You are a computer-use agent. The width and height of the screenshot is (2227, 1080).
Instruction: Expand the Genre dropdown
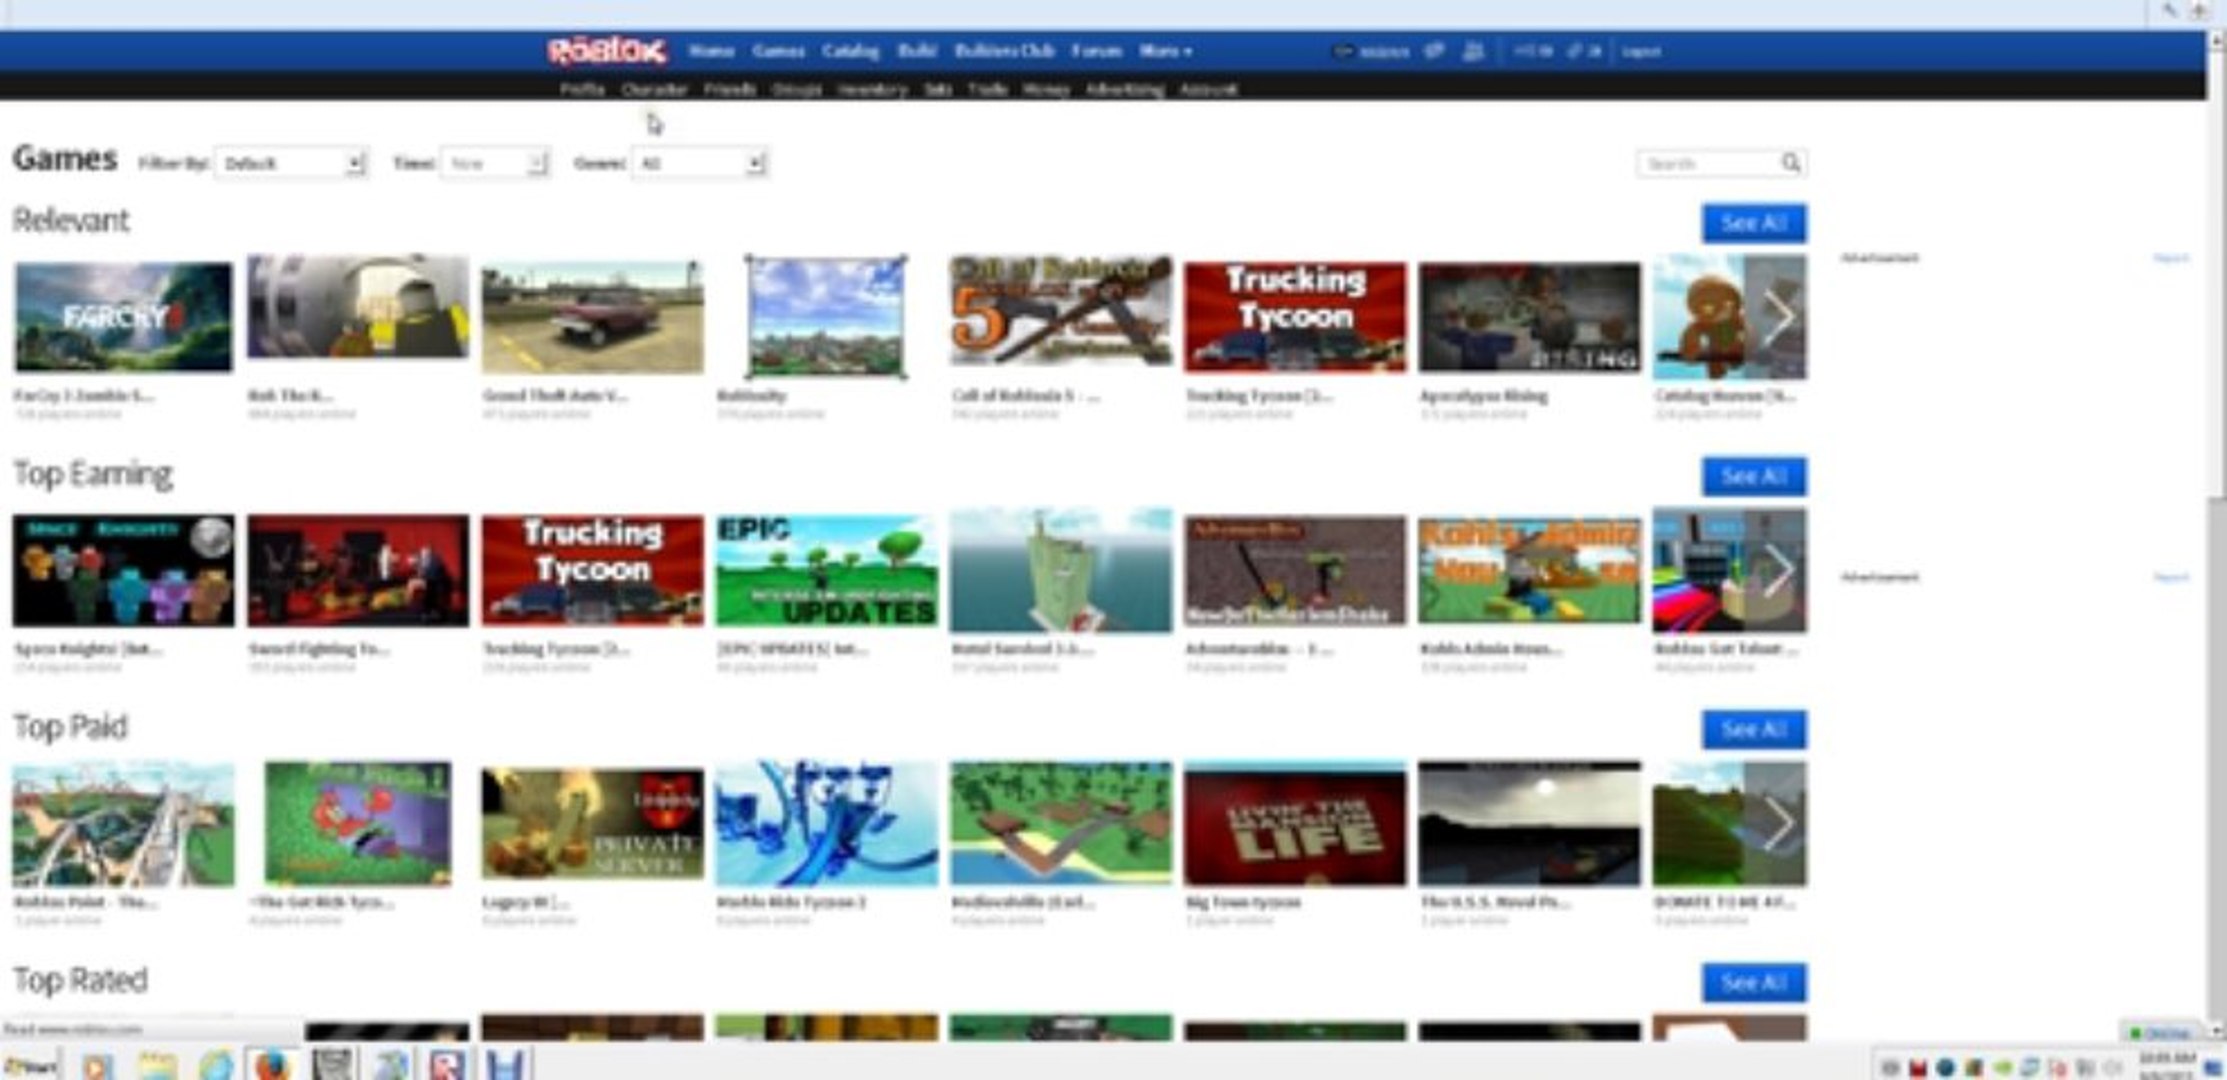[x=699, y=163]
